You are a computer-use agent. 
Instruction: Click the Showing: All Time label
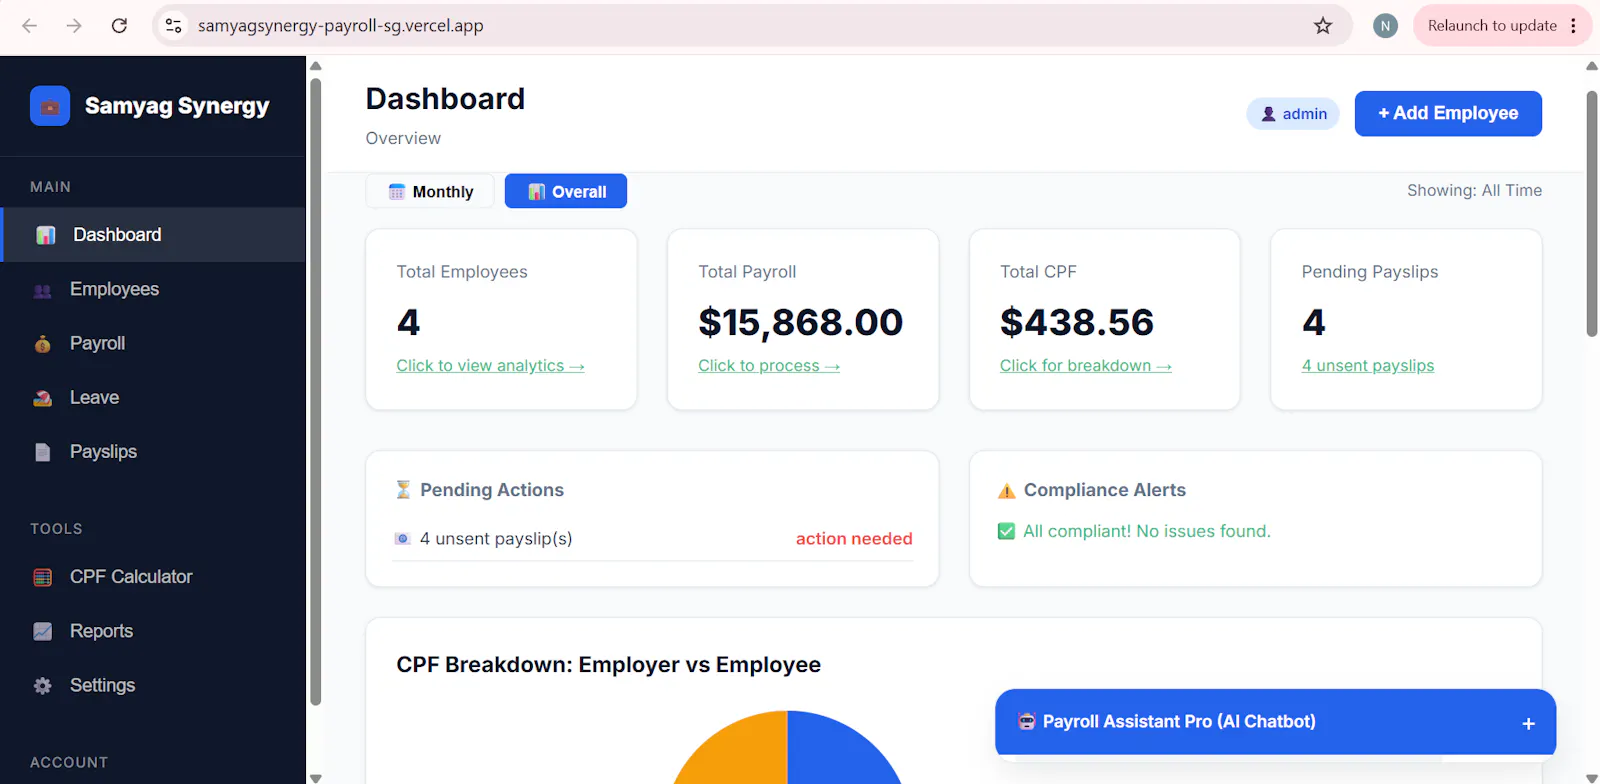(1474, 191)
